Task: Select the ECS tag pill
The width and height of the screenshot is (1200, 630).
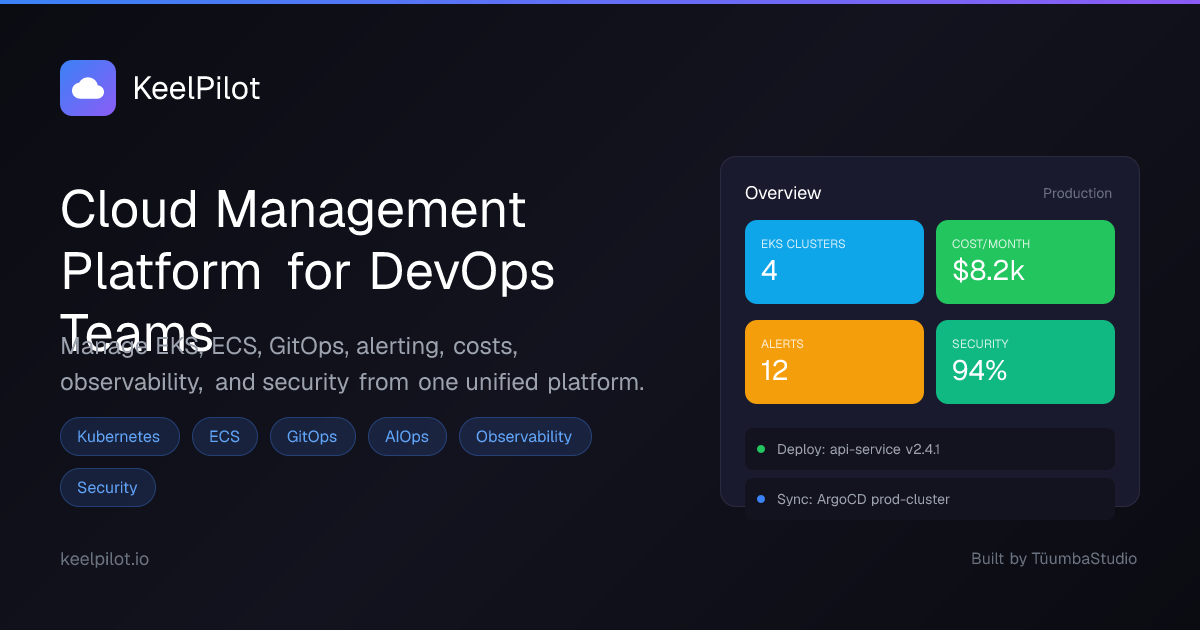Action: point(225,437)
